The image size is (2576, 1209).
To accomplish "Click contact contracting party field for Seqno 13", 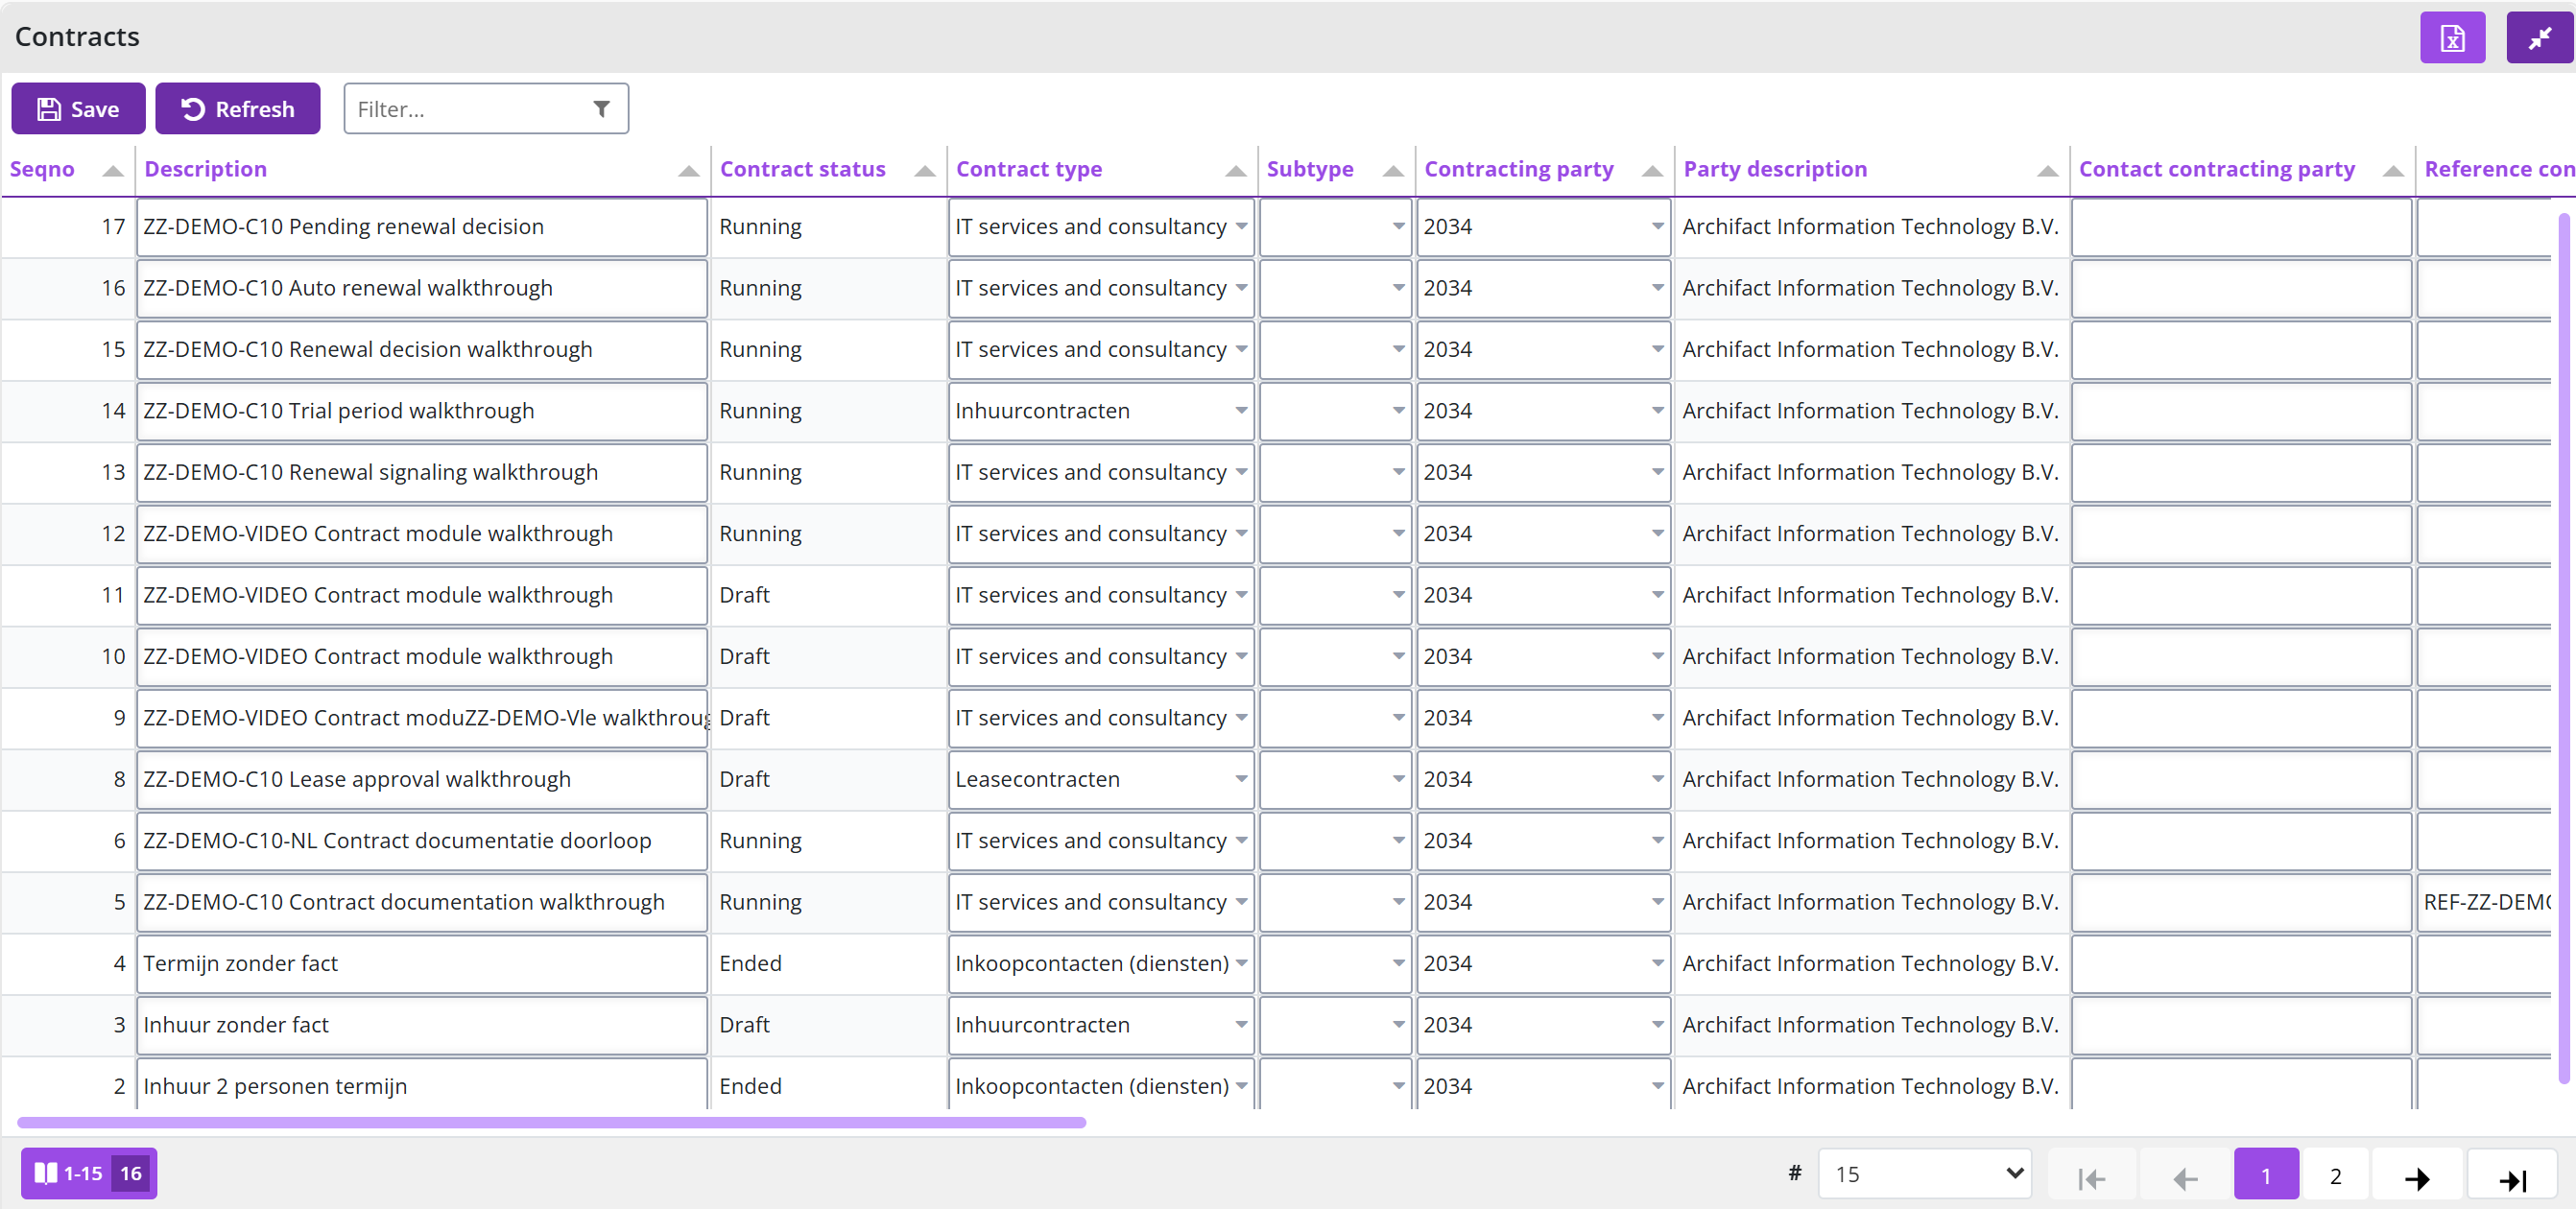I will click(2241, 472).
